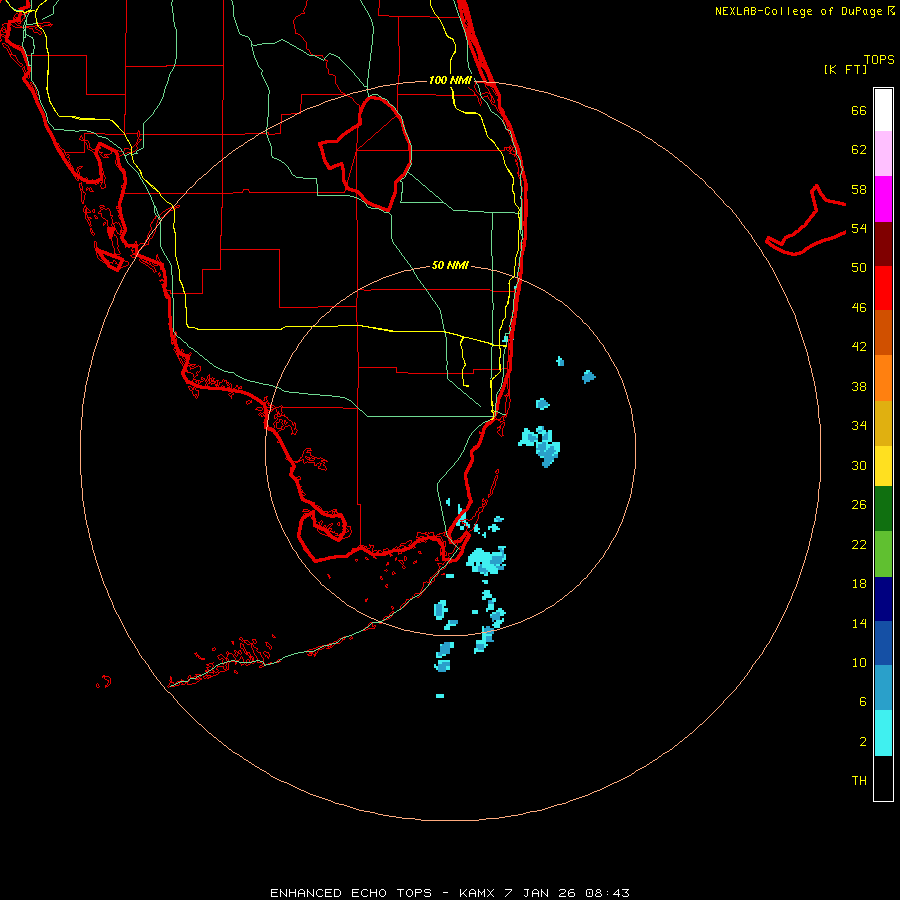Viewport: 900px width, 900px height.
Task: Click the '08:43' timestamp text
Action: point(607,893)
